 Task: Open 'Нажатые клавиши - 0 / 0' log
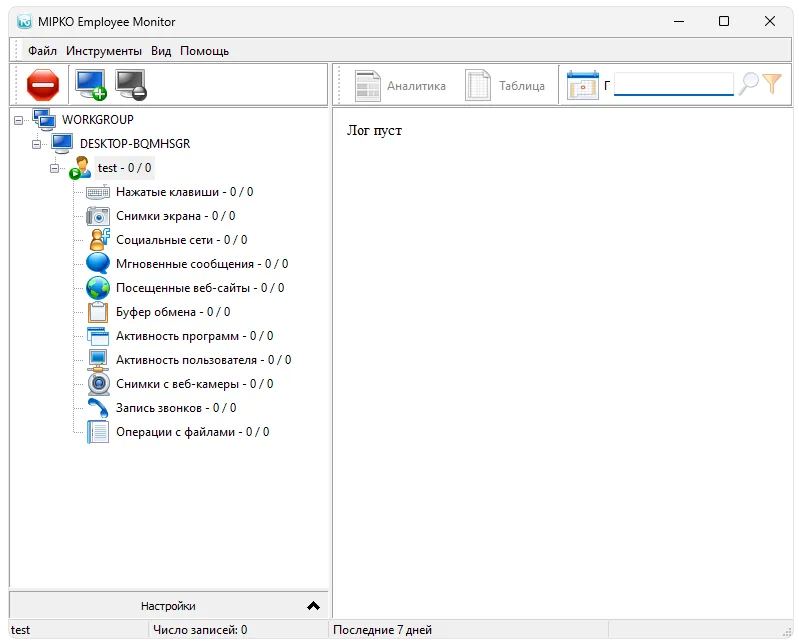[184, 192]
